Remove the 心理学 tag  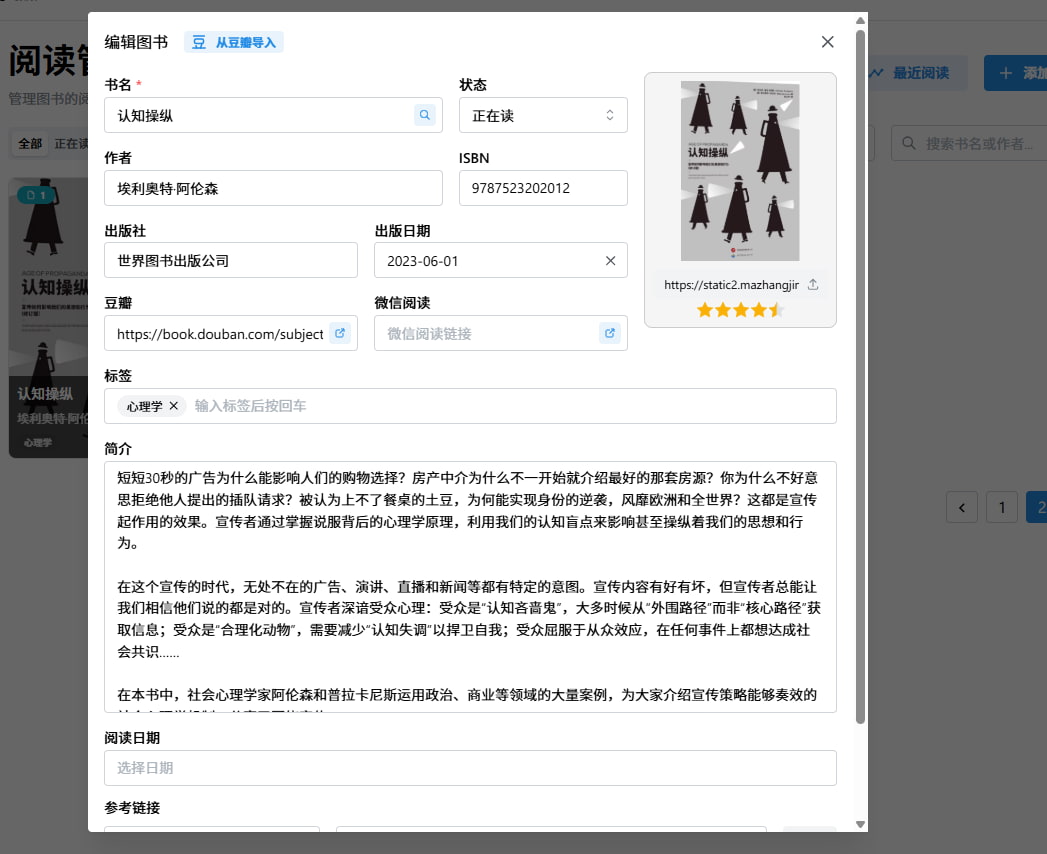pyautogui.click(x=174, y=406)
